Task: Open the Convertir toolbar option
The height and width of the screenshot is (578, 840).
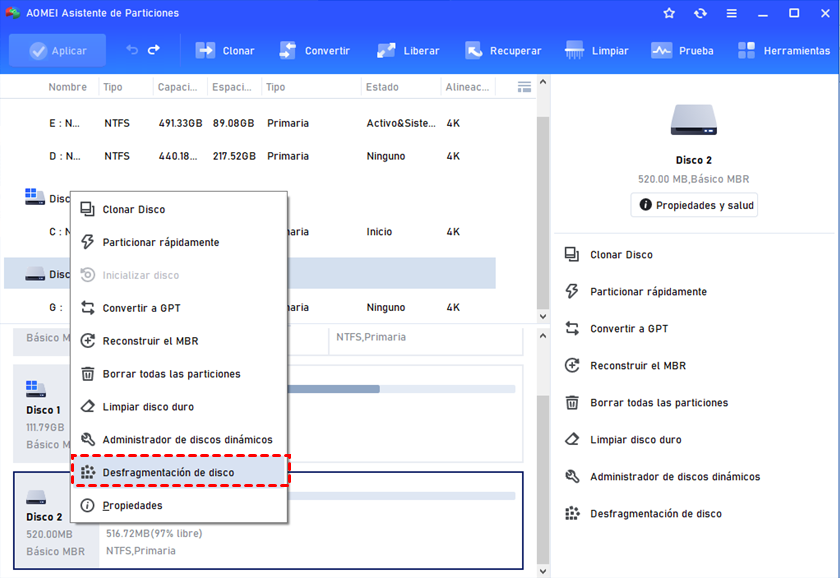Action: click(x=314, y=50)
